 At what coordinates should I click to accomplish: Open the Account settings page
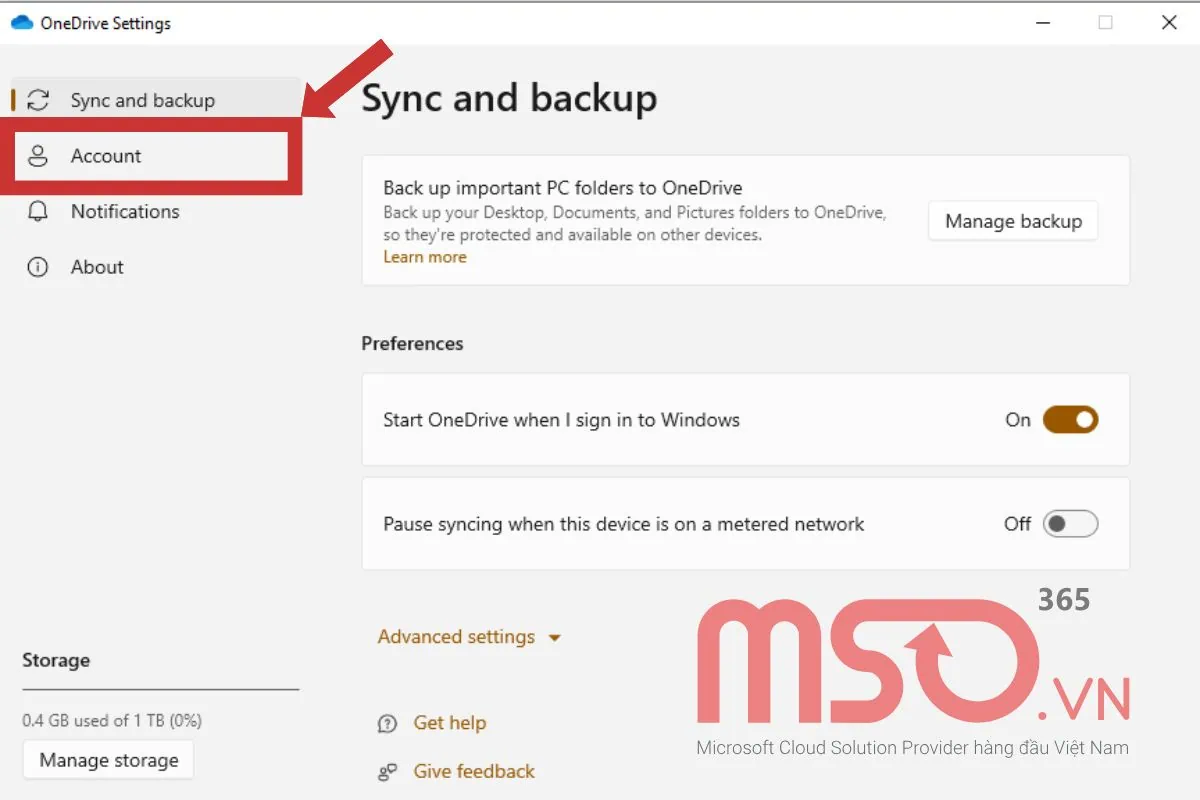[x=152, y=156]
